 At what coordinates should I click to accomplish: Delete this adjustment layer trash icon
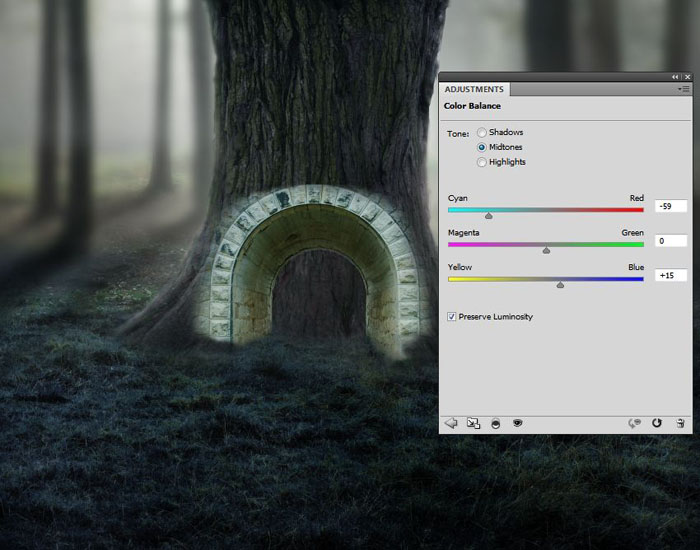pyautogui.click(x=680, y=423)
